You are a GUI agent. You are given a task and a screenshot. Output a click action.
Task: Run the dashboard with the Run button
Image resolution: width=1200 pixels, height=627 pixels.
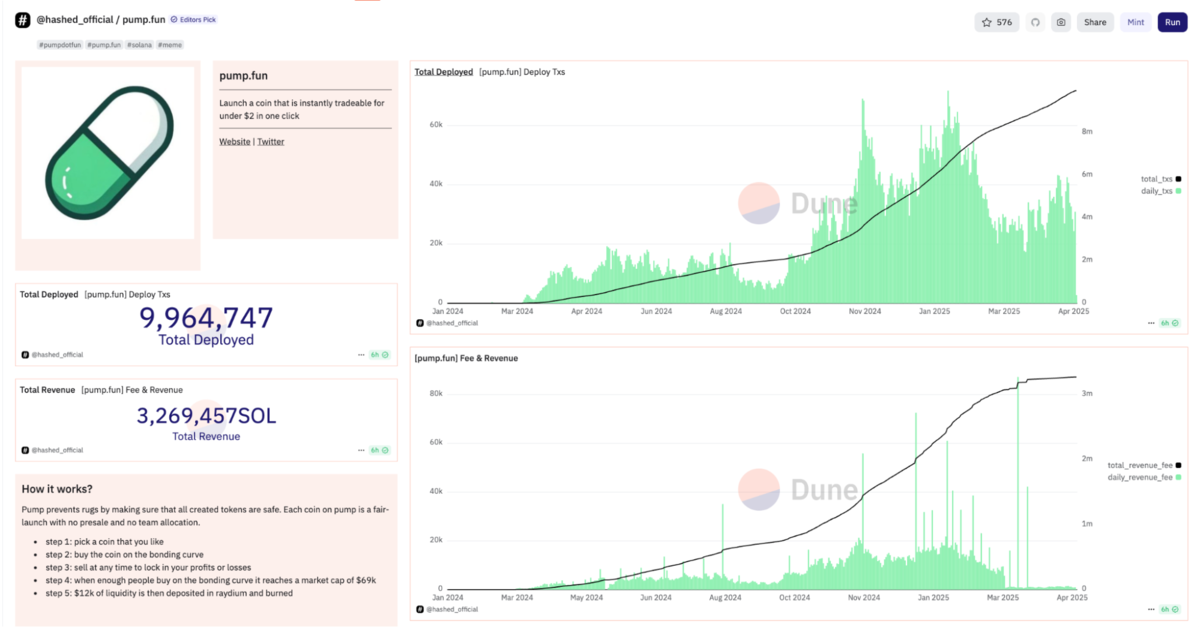pos(1173,22)
